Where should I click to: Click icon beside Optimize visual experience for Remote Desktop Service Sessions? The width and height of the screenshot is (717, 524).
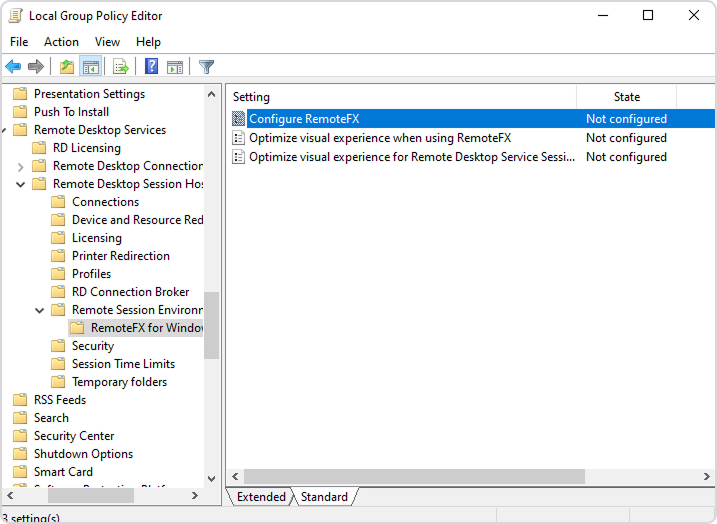(x=238, y=157)
